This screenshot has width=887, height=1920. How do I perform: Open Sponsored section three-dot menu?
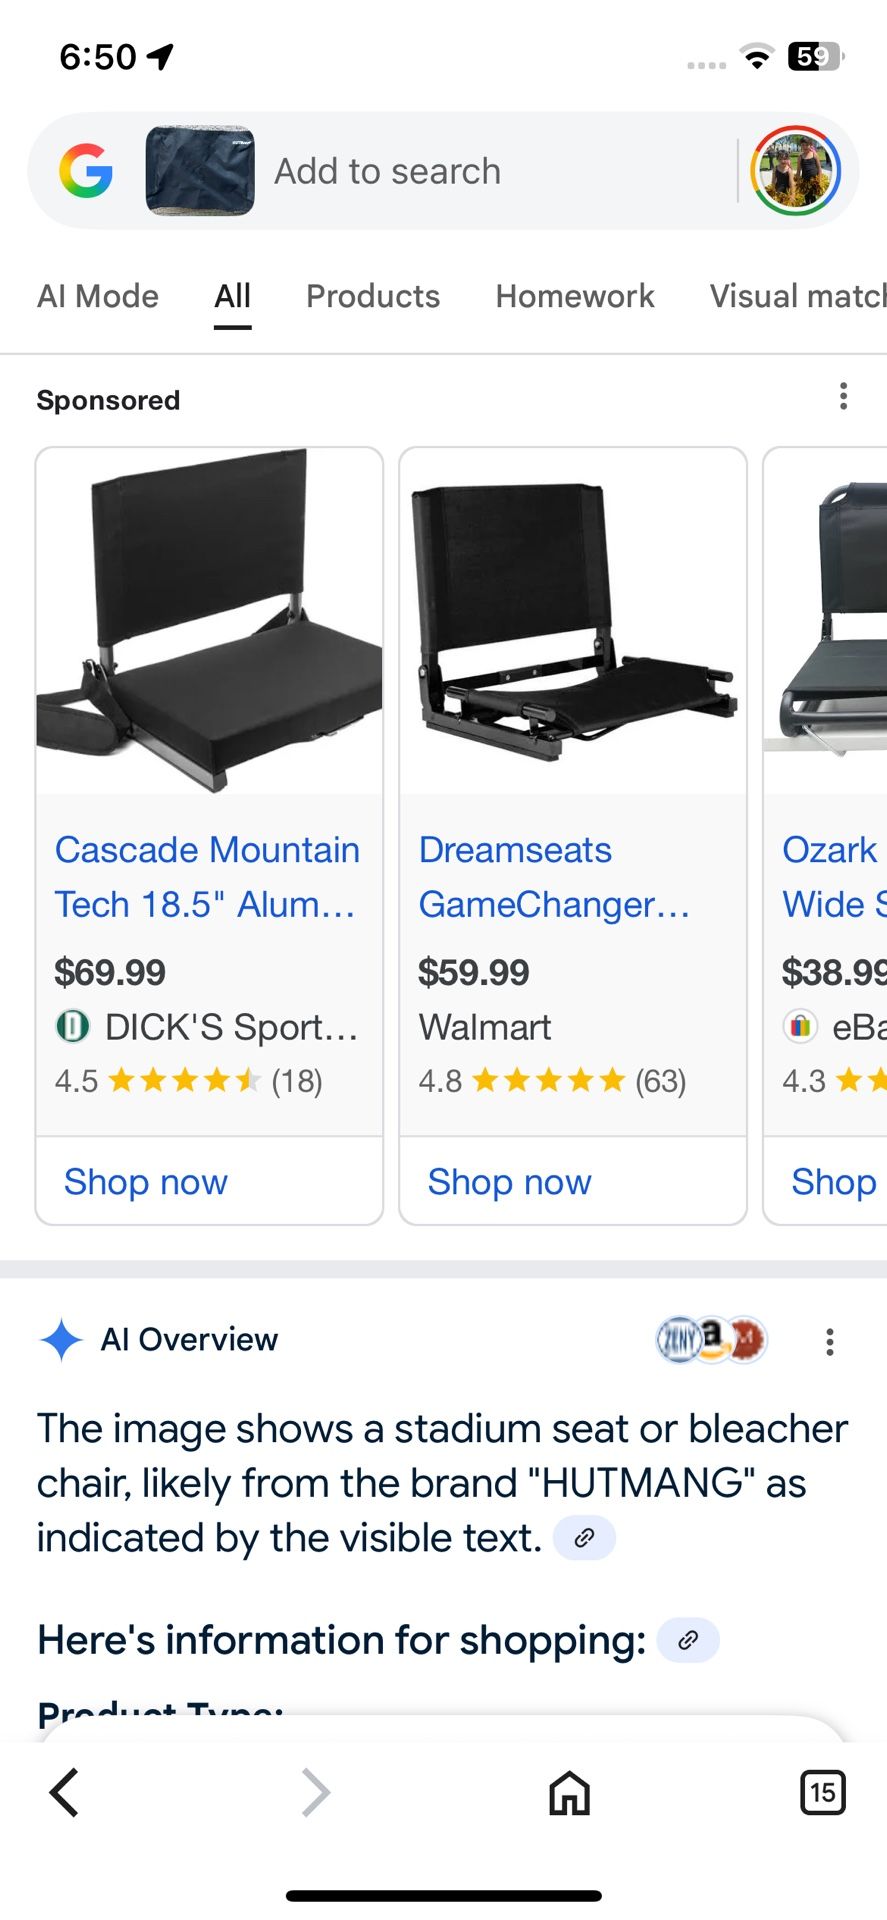[x=844, y=397]
